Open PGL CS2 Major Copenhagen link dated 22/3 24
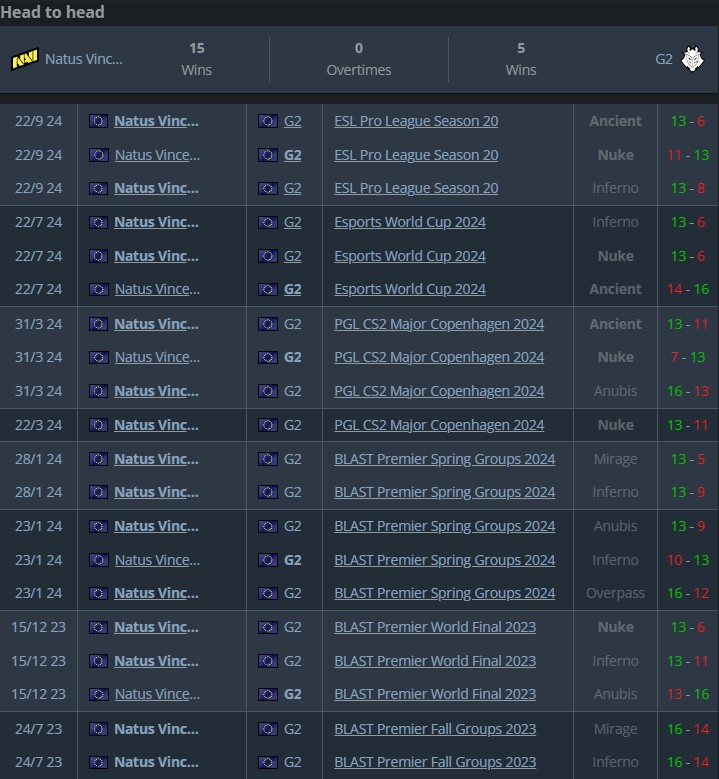This screenshot has height=779, width=719. coord(439,425)
